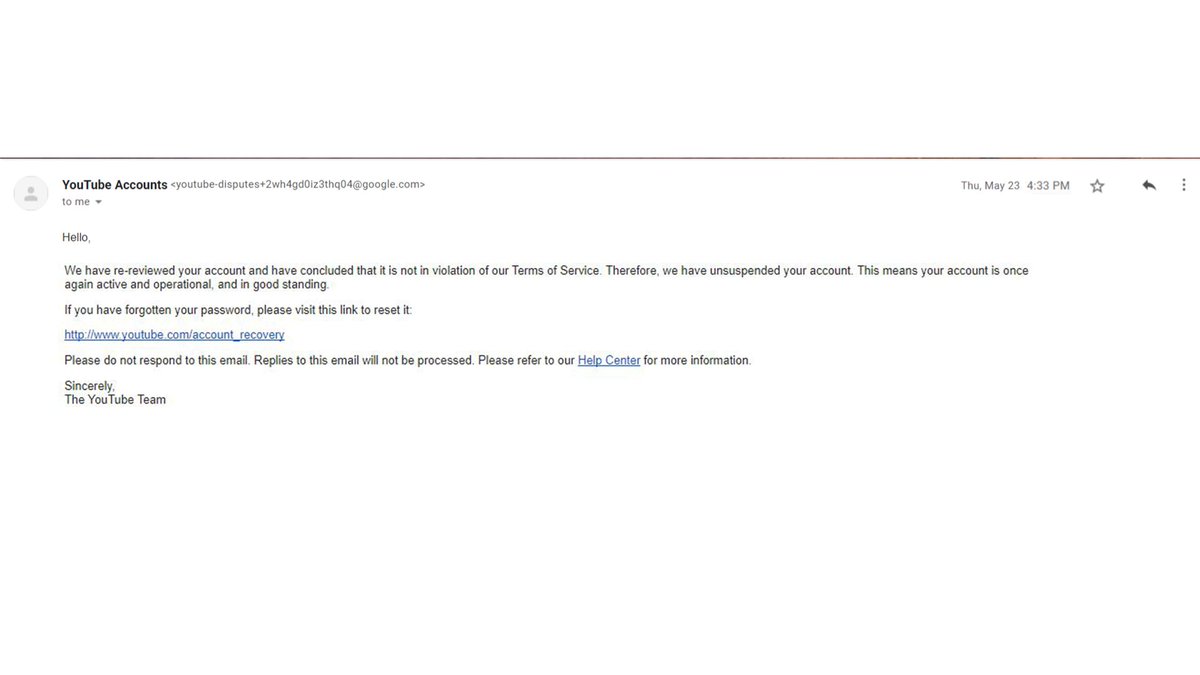Click 'The YouTube Team' signature
1200x675 pixels.
point(115,400)
